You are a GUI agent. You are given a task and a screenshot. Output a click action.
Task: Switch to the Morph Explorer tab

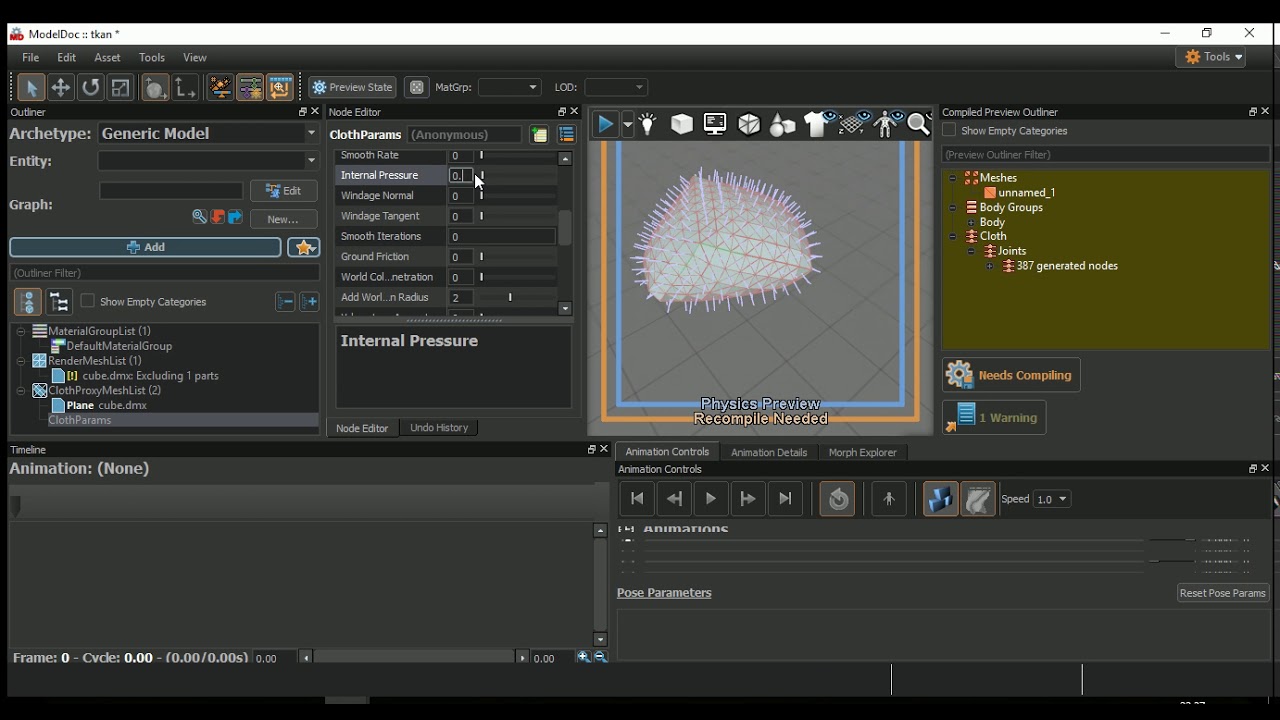[x=862, y=452]
